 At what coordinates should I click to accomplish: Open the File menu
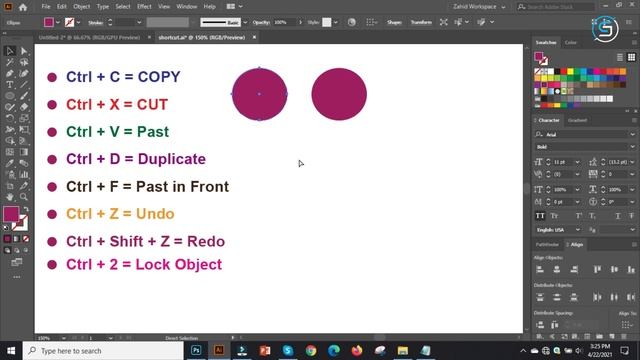(46, 7)
